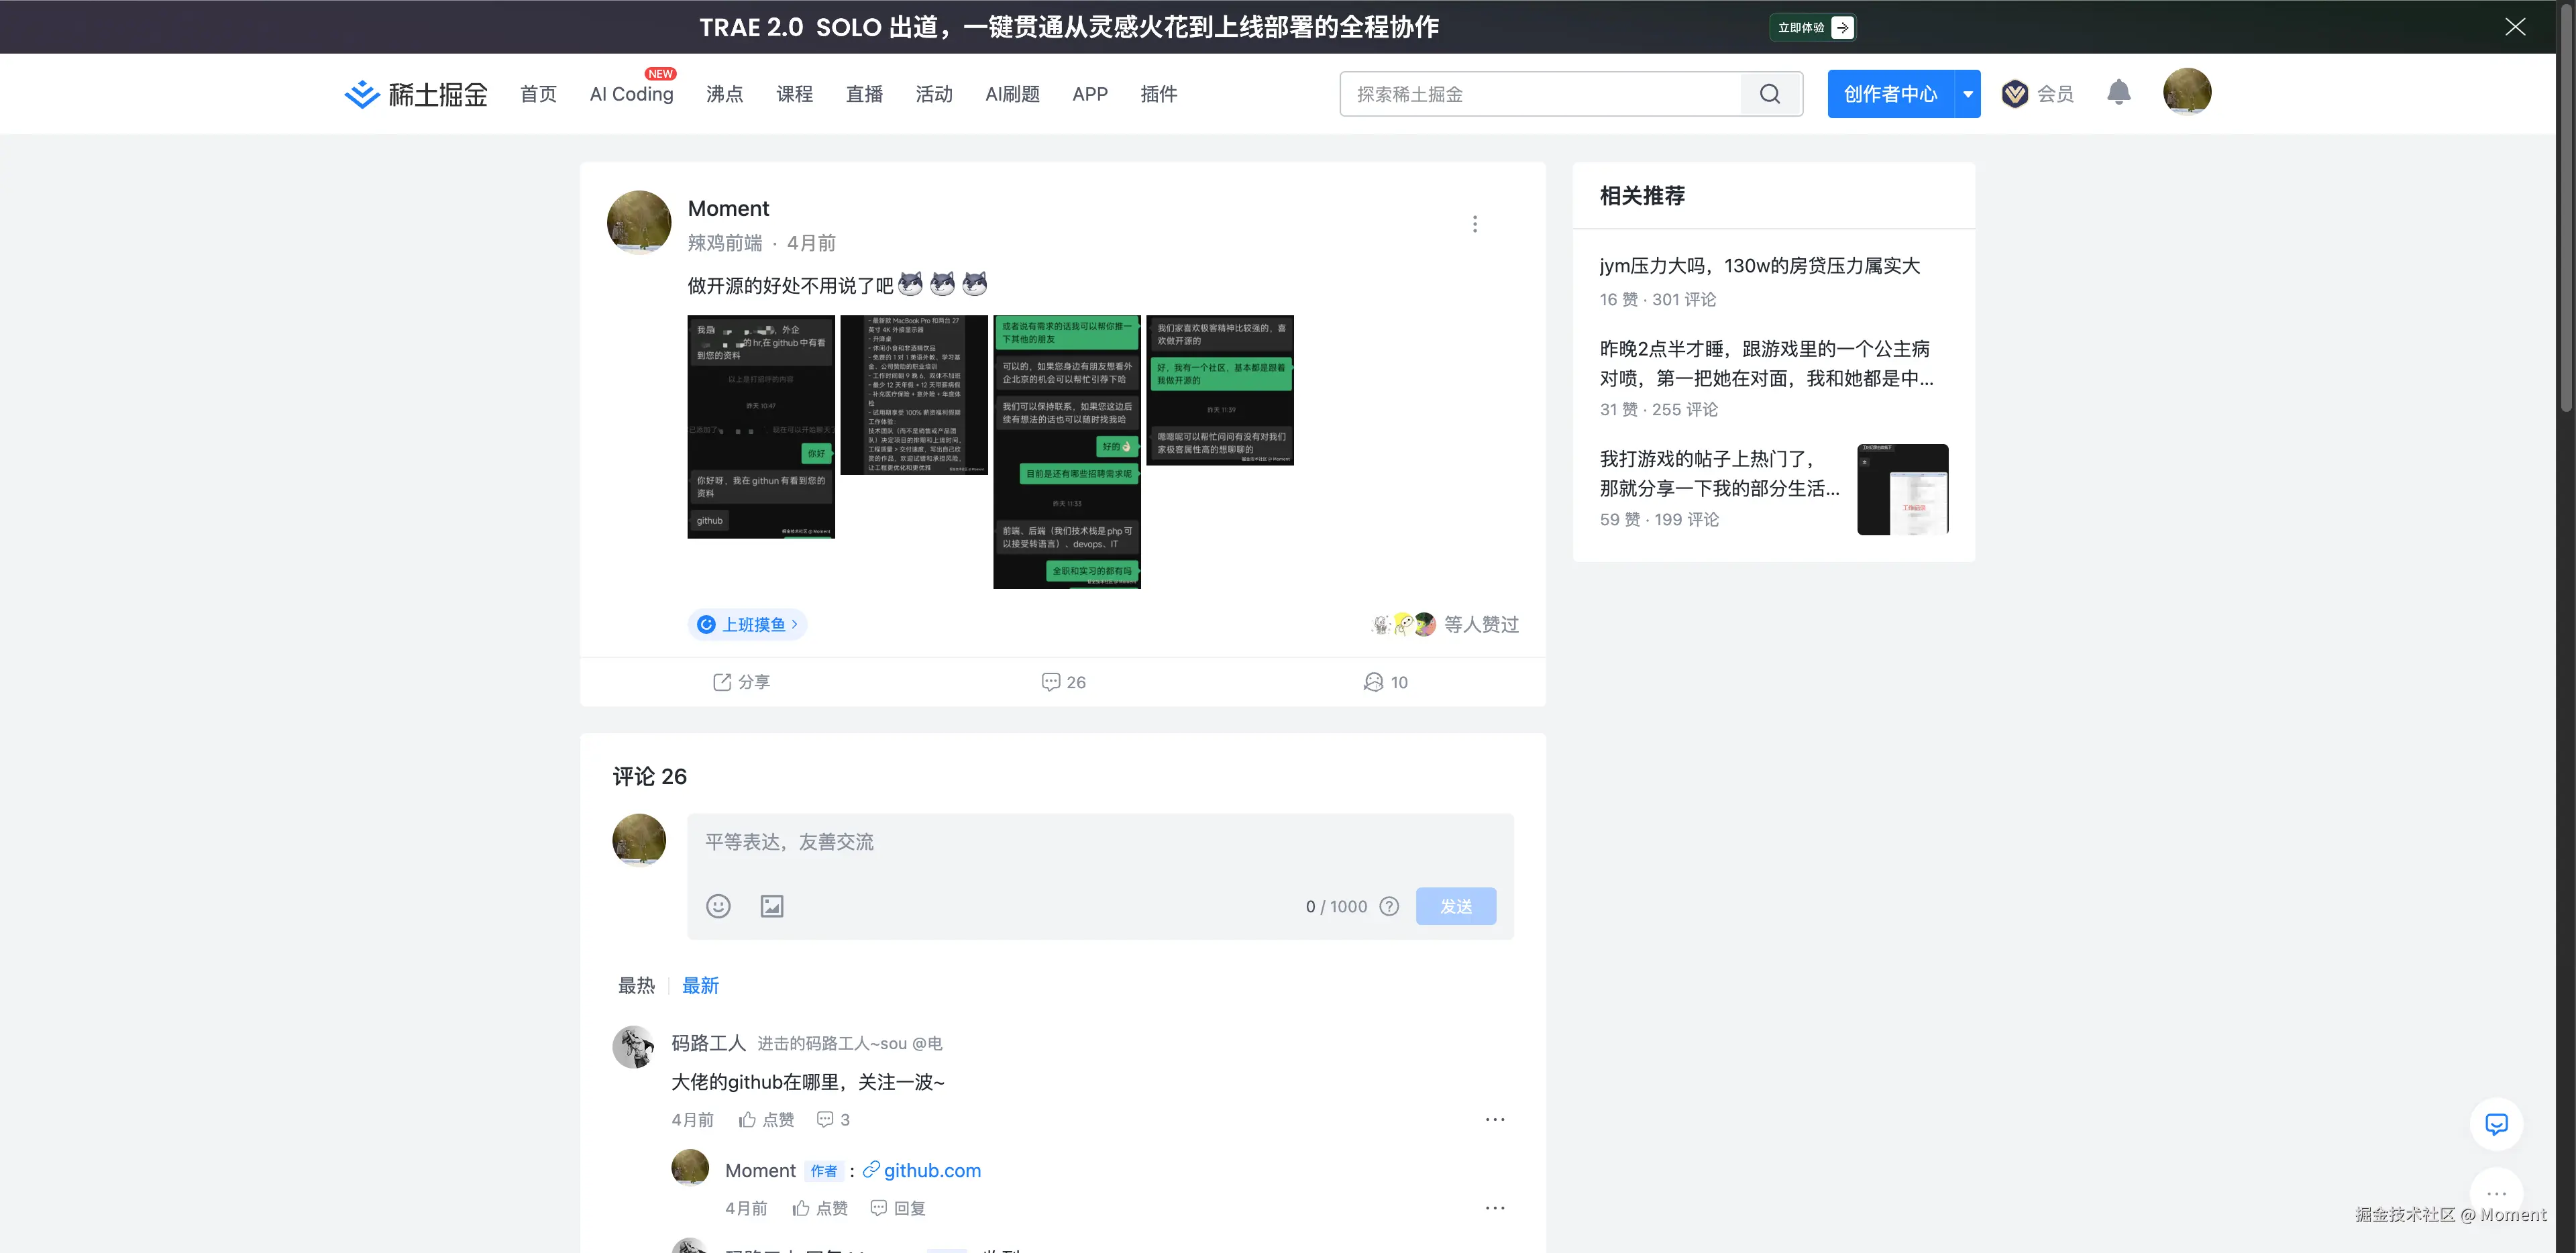Click the comment count icon showing 26

[x=1051, y=682]
